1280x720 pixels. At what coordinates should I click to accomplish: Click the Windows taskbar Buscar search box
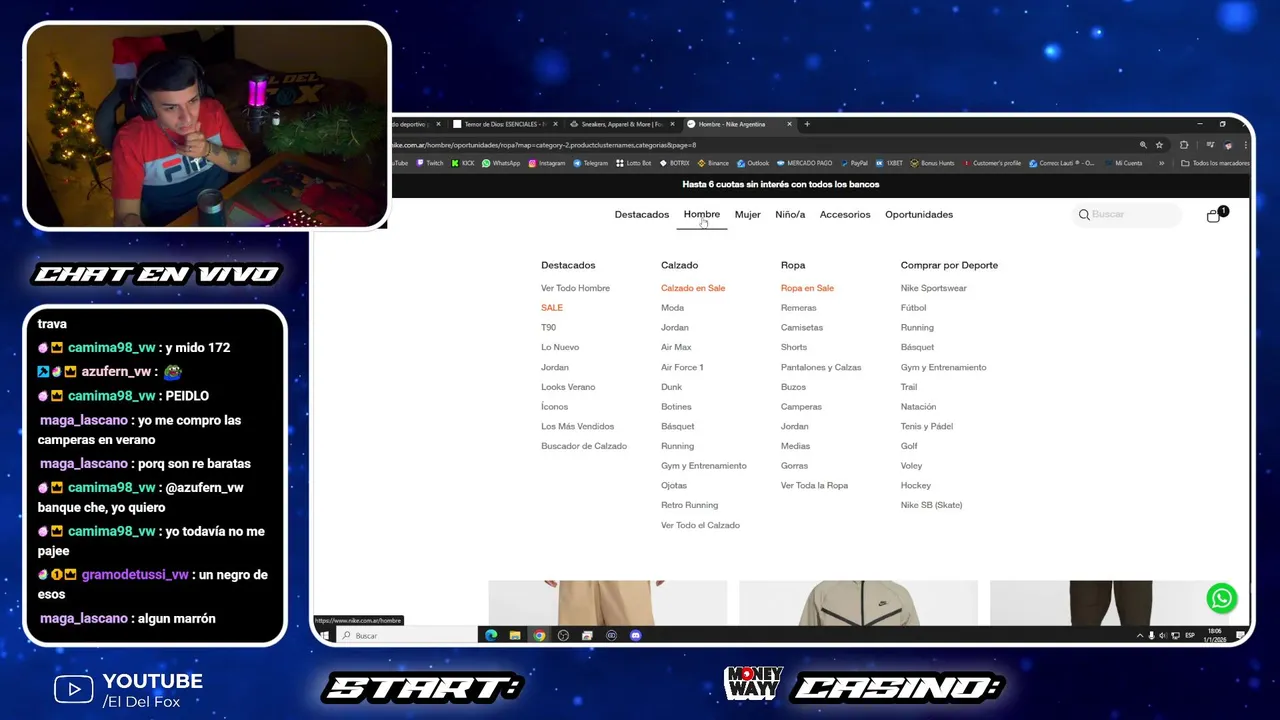pyautogui.click(x=407, y=635)
